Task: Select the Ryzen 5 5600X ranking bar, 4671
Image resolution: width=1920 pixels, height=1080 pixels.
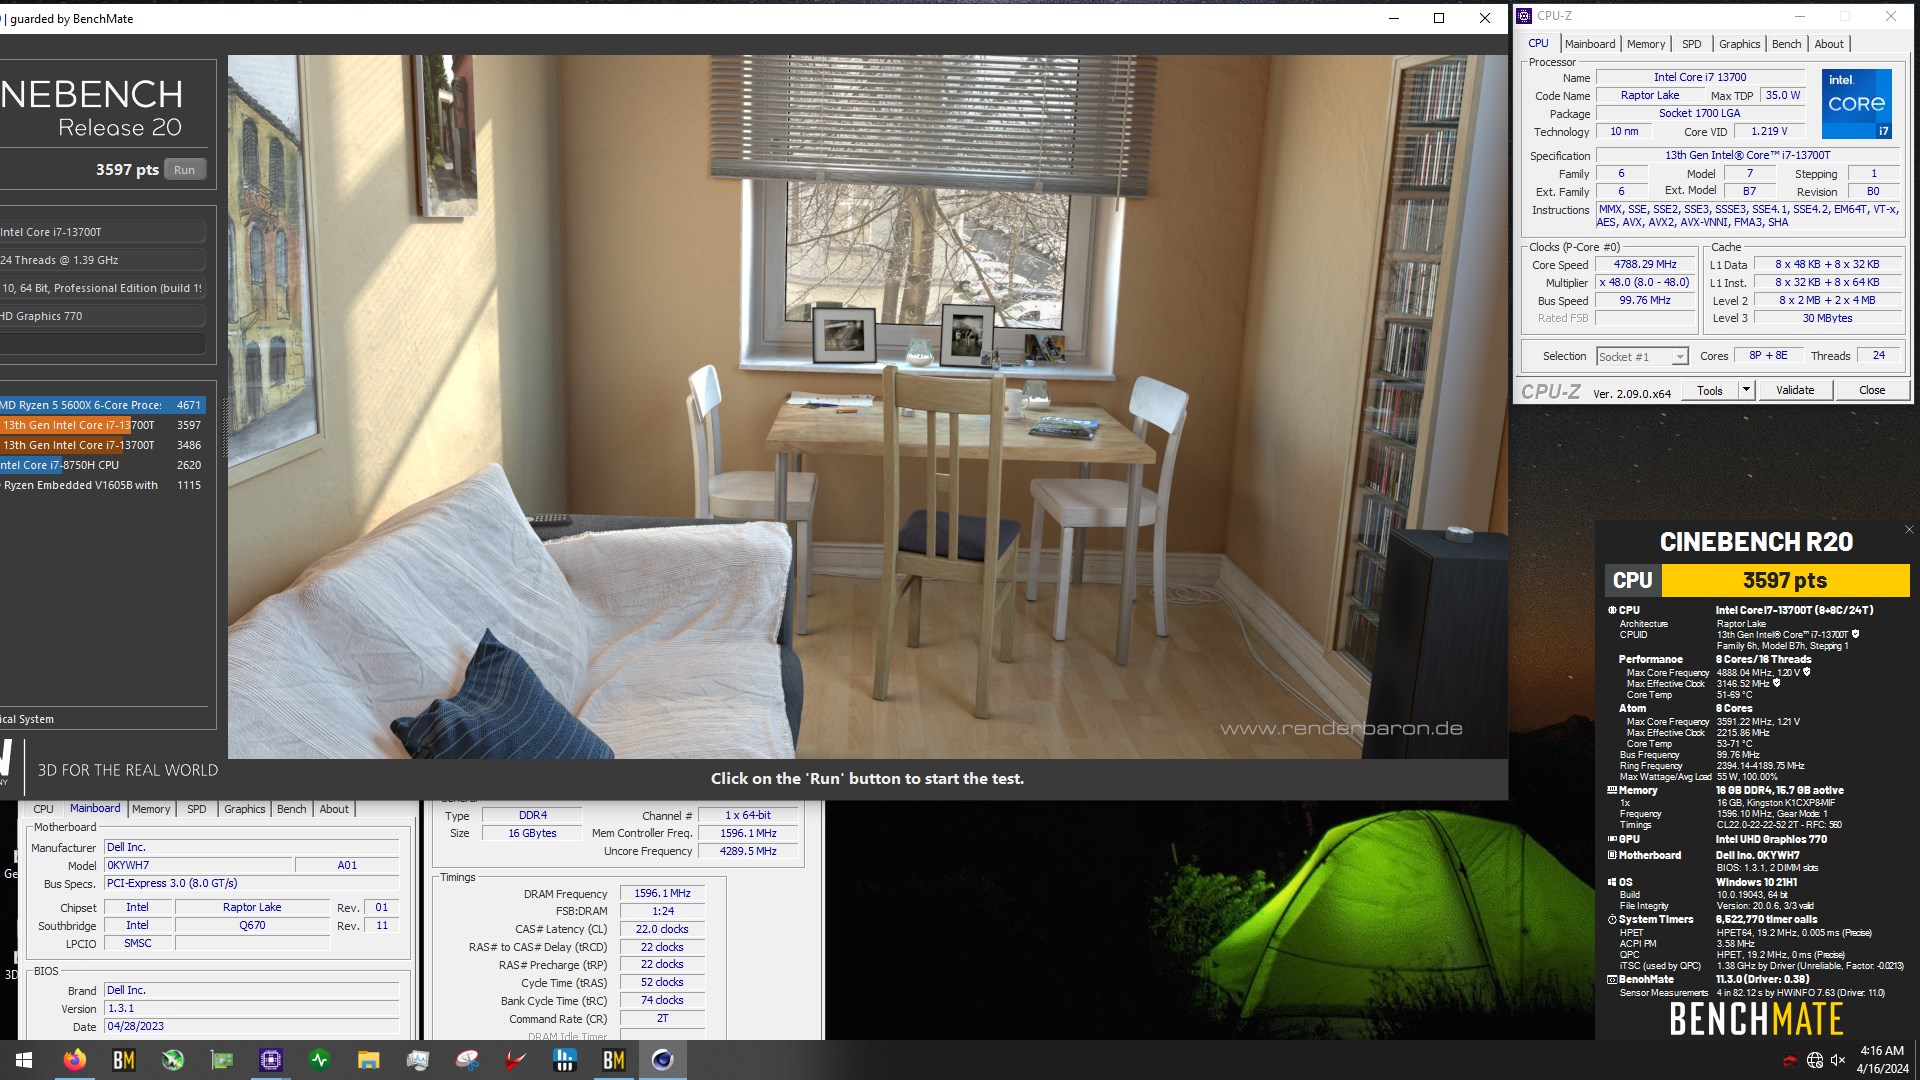Action: tap(103, 405)
